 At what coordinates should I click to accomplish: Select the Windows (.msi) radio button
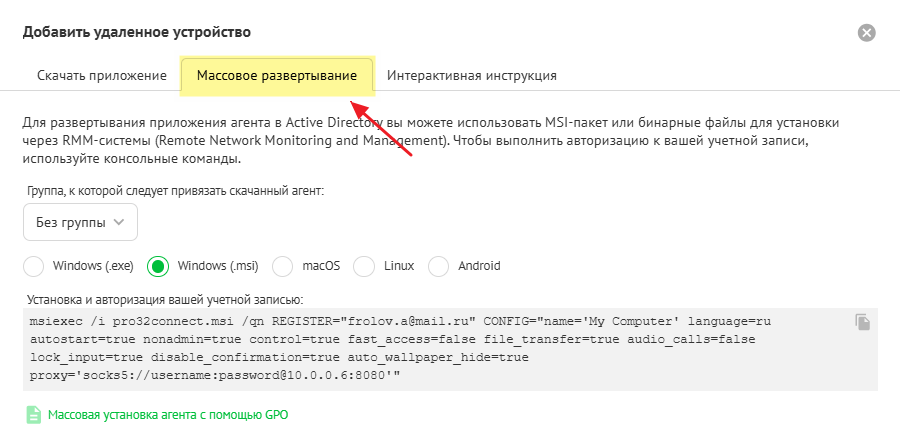[x=157, y=266]
